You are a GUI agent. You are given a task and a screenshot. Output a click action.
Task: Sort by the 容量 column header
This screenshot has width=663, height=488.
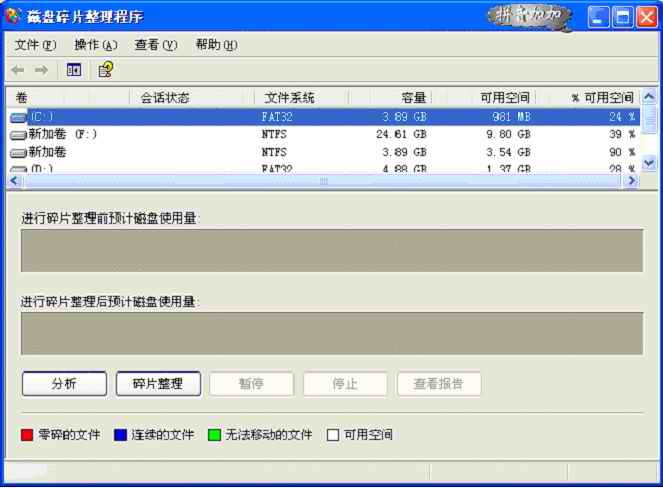390,98
